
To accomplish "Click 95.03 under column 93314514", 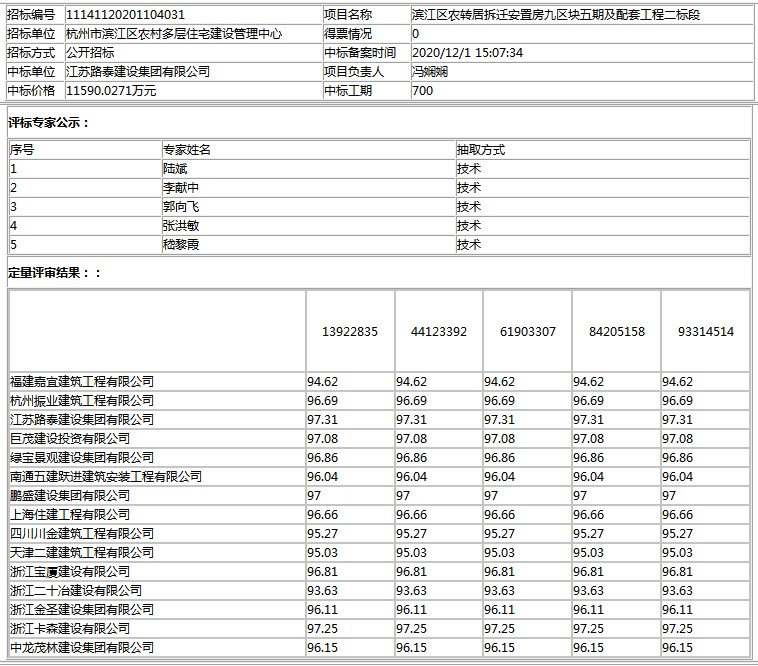I will click(x=677, y=552).
